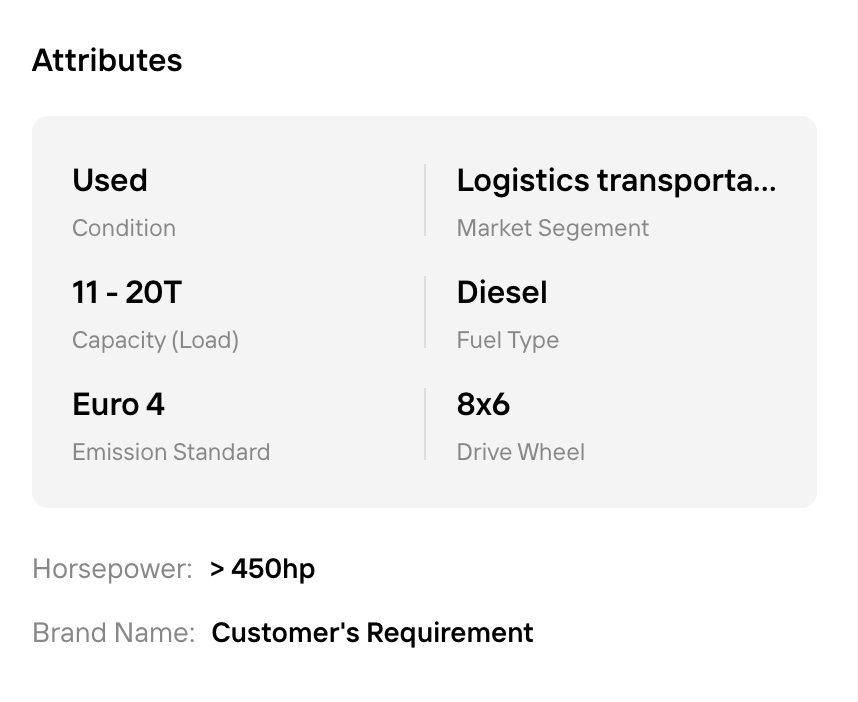Open the 'Customer's Requirement' brand value
The width and height of the screenshot is (858, 702).
(x=372, y=633)
